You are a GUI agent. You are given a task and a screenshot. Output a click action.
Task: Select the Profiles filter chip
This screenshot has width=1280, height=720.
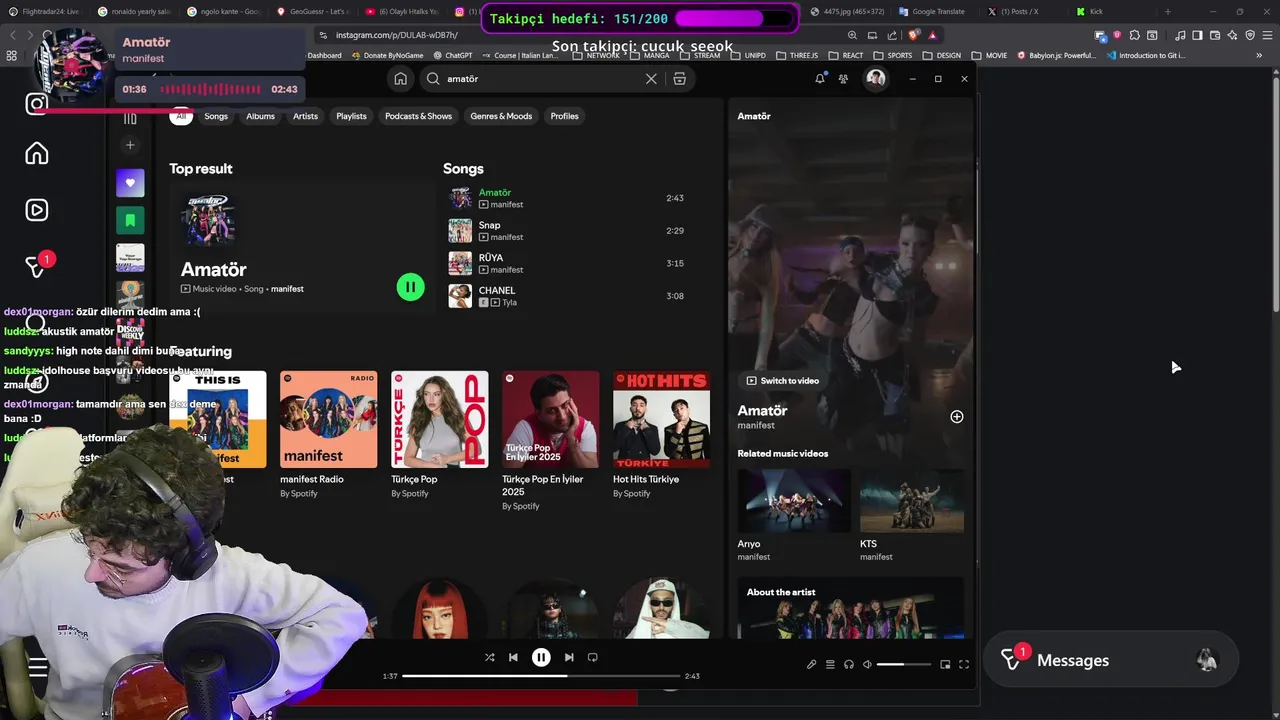(564, 116)
